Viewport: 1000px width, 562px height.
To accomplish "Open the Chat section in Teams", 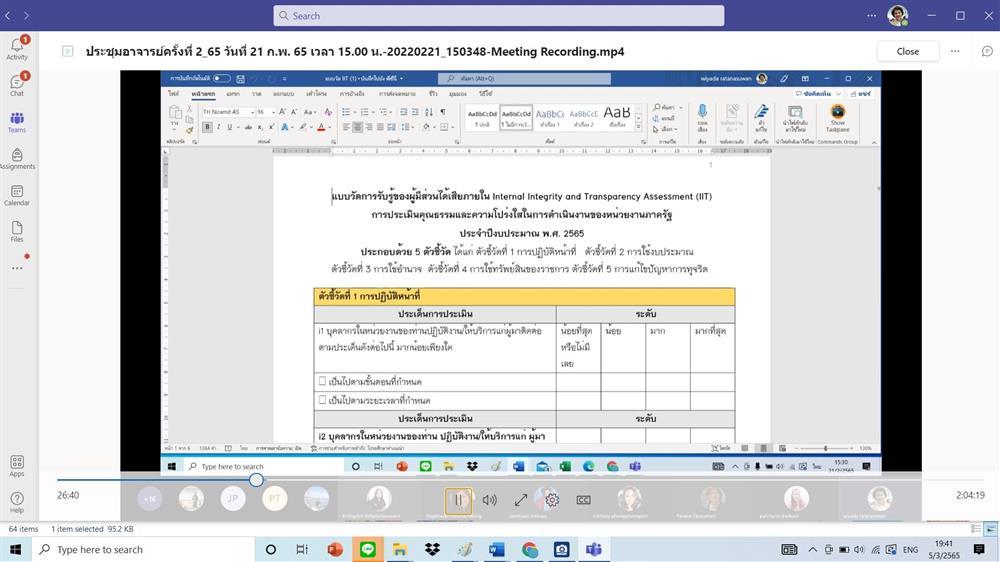I will click(x=17, y=85).
